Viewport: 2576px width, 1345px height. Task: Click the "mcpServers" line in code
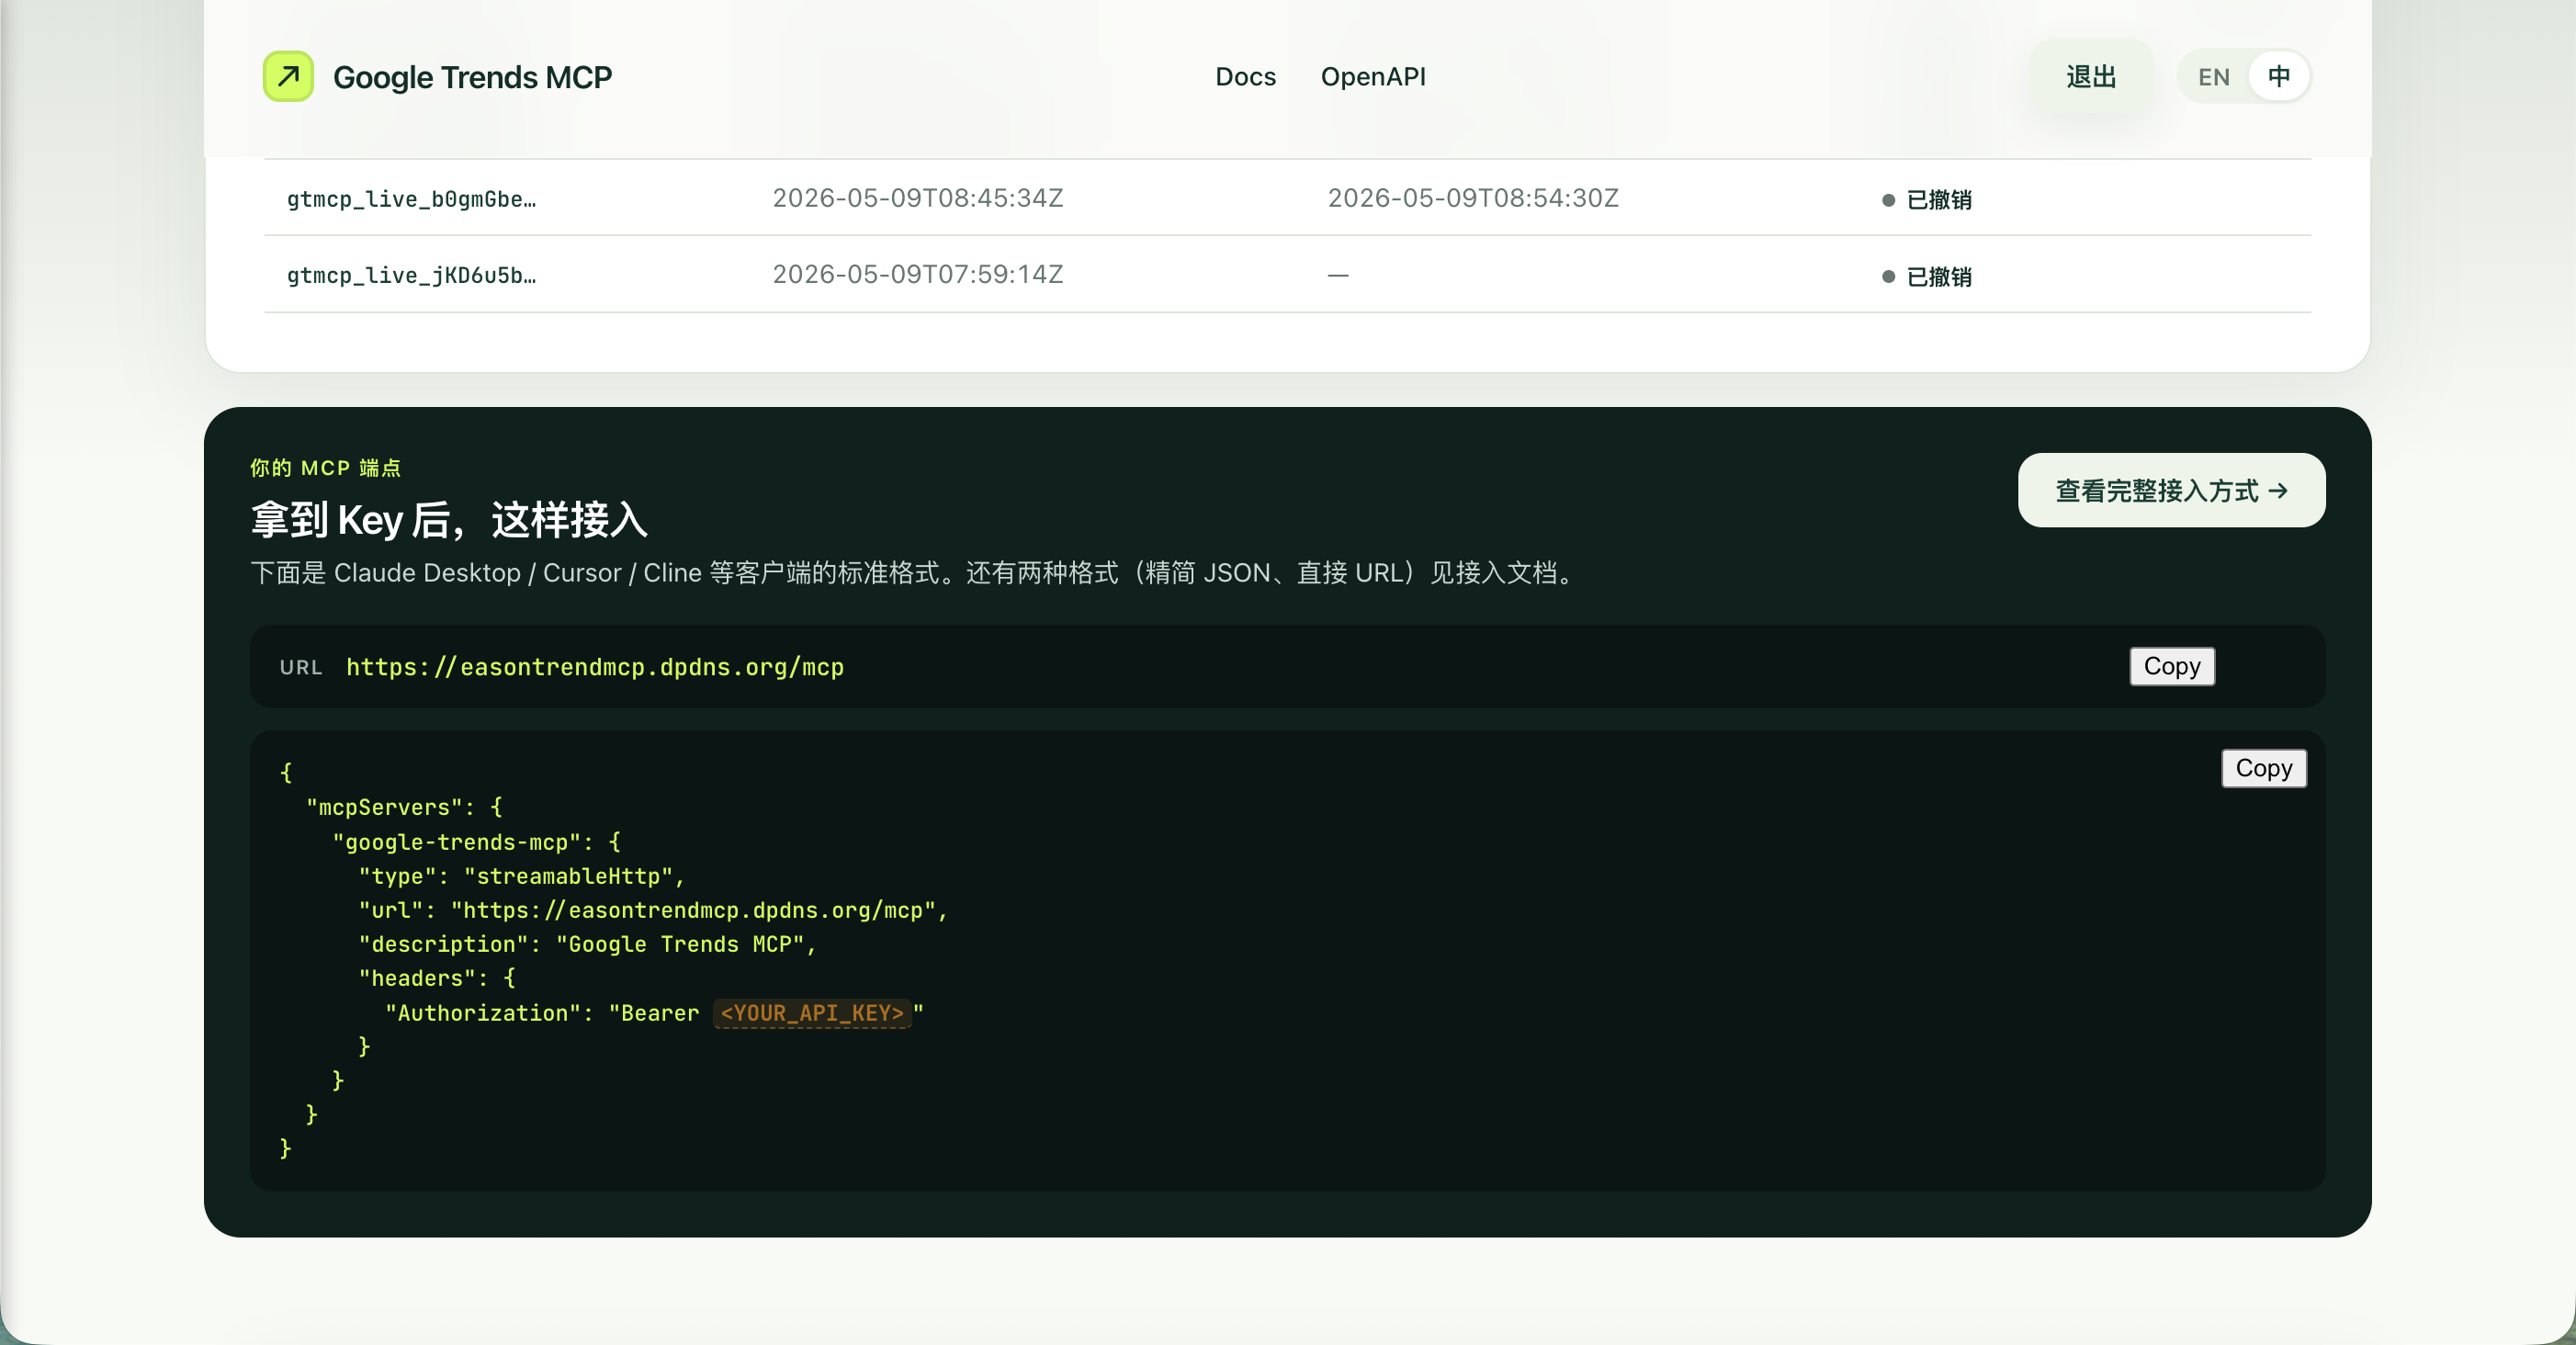(x=404, y=807)
